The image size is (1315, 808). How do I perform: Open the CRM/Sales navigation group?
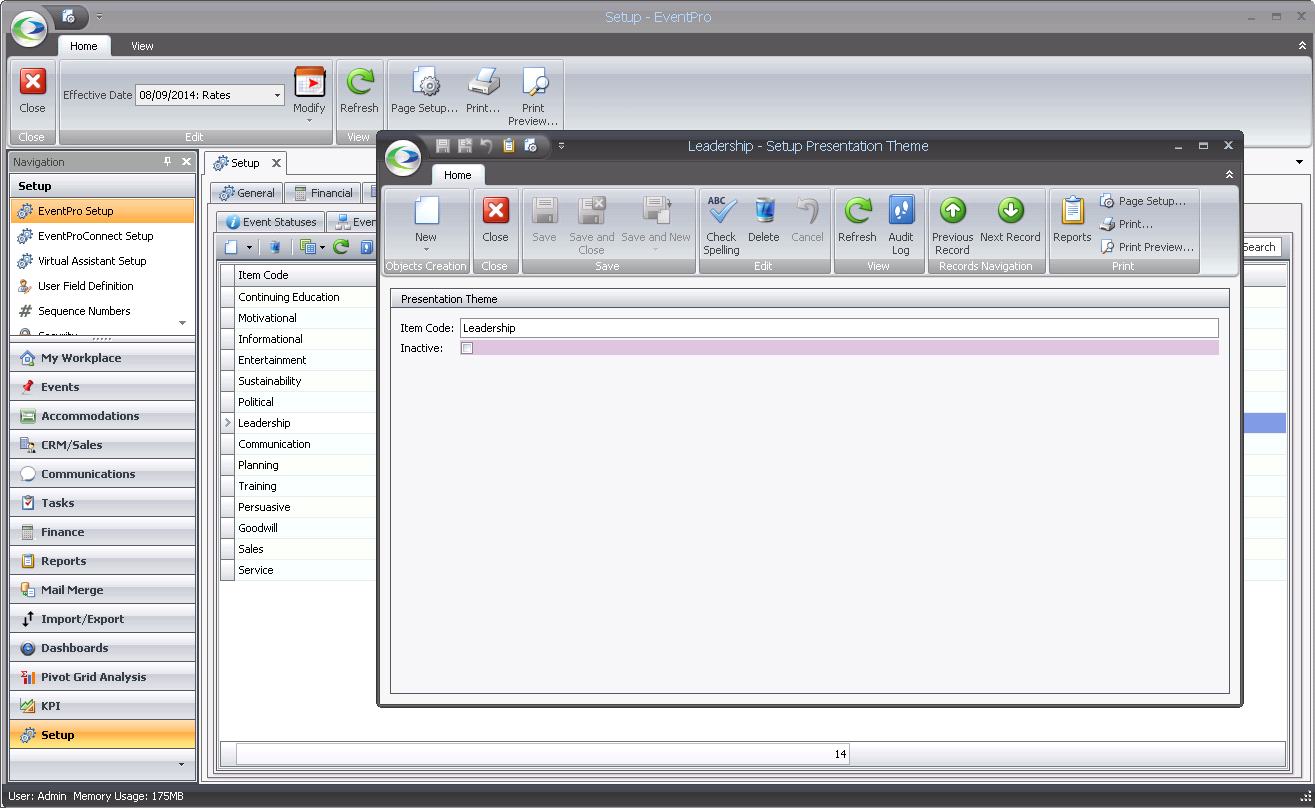pyautogui.click(x=103, y=445)
